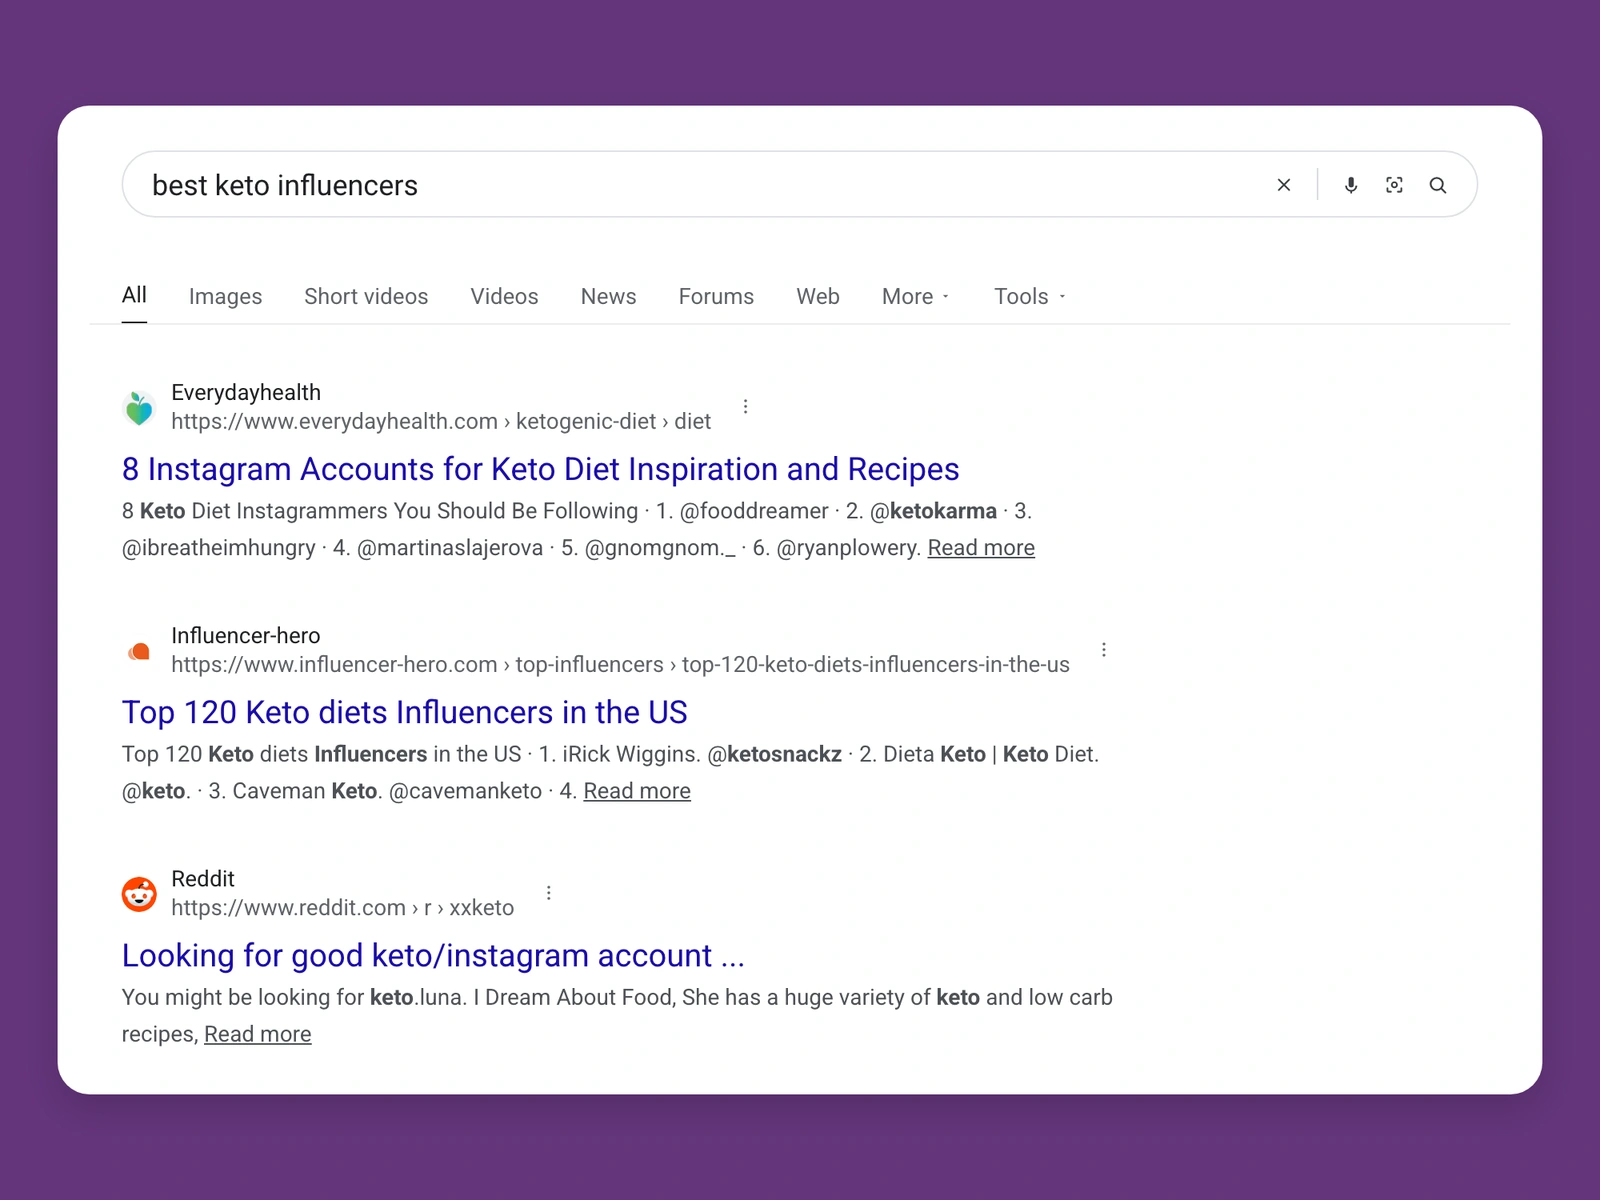1600x1200 pixels.
Task: Switch to the Videos tab
Action: (504, 296)
